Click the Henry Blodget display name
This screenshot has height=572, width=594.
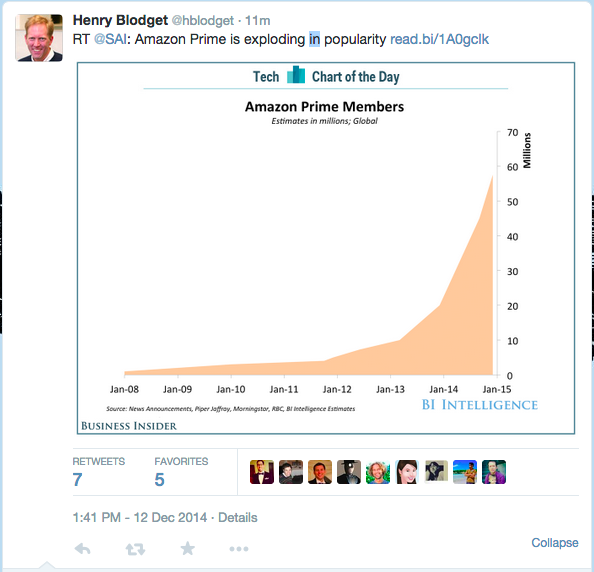coord(120,20)
